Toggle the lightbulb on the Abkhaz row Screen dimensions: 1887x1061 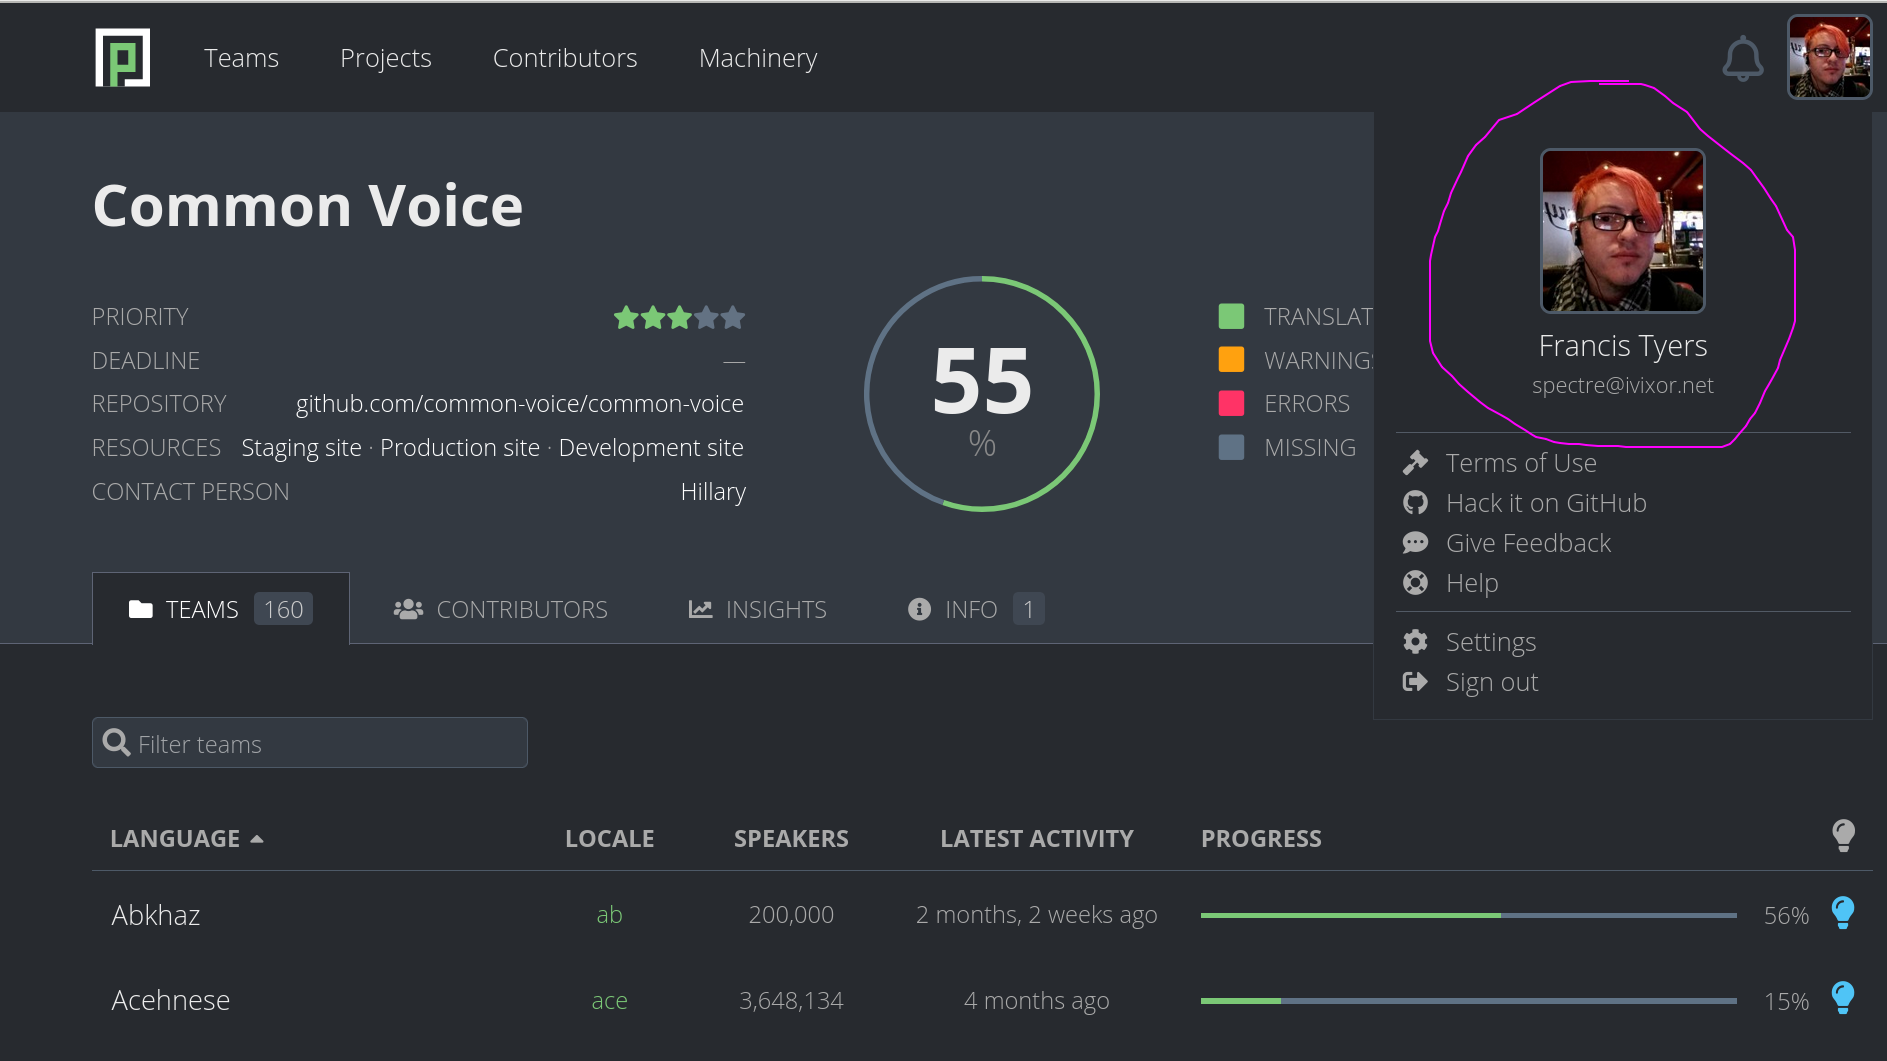click(1844, 913)
